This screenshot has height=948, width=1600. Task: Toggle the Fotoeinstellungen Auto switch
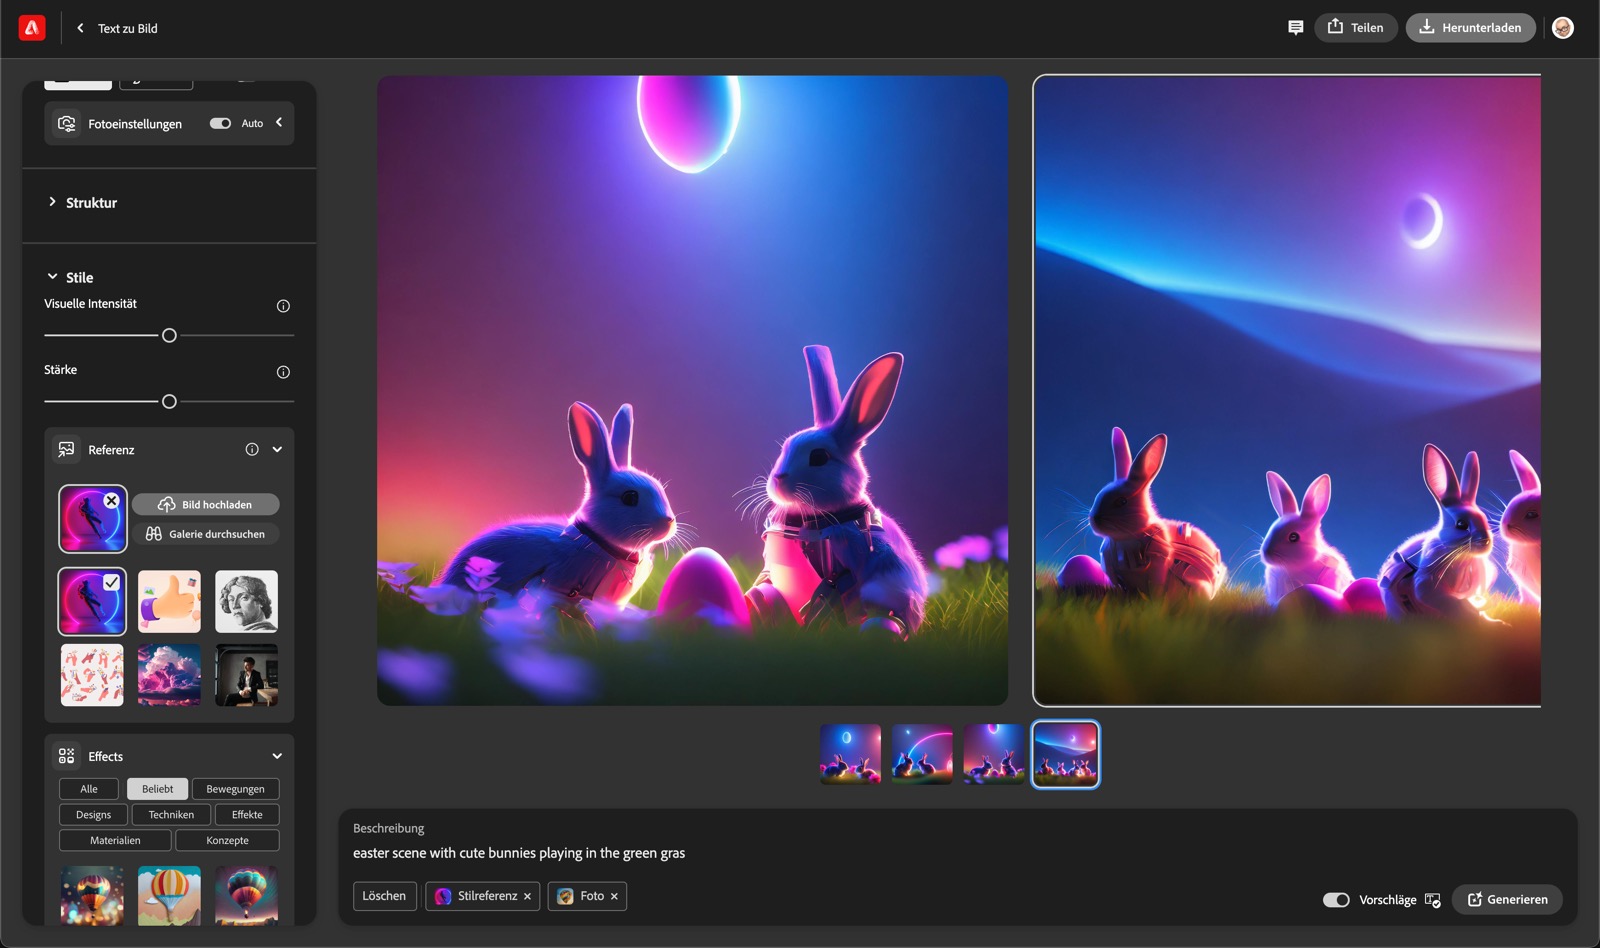[x=220, y=123]
